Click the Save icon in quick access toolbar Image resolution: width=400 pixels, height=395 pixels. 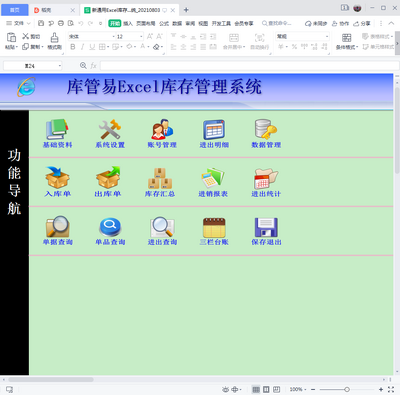click(41, 23)
